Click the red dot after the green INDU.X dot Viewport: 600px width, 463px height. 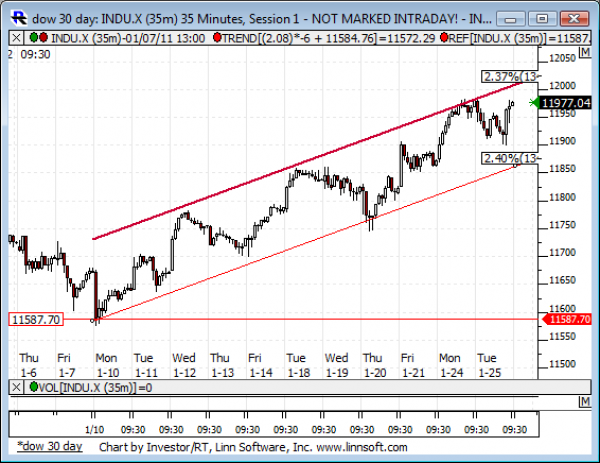pyautogui.click(x=43, y=37)
